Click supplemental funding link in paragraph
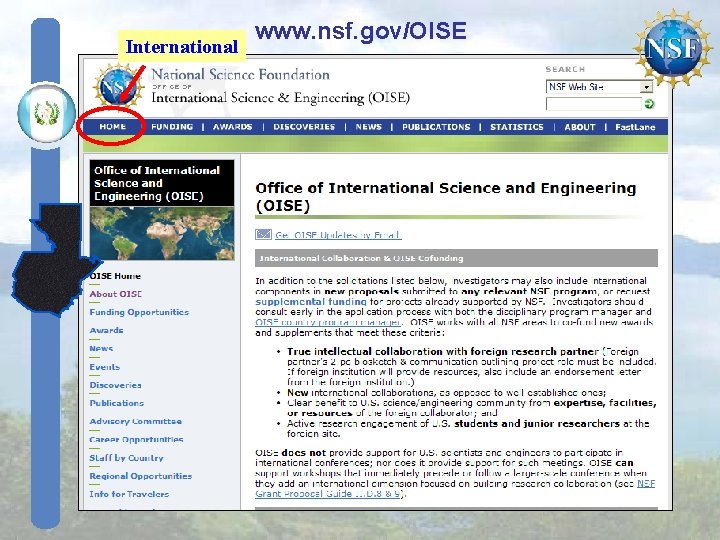The width and height of the screenshot is (720, 540). pyautogui.click(x=311, y=302)
